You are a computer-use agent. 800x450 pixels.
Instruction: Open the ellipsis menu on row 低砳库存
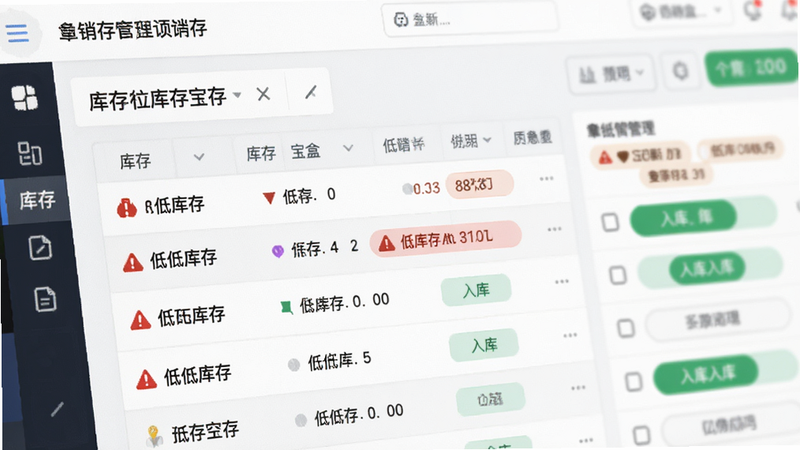click(562, 282)
